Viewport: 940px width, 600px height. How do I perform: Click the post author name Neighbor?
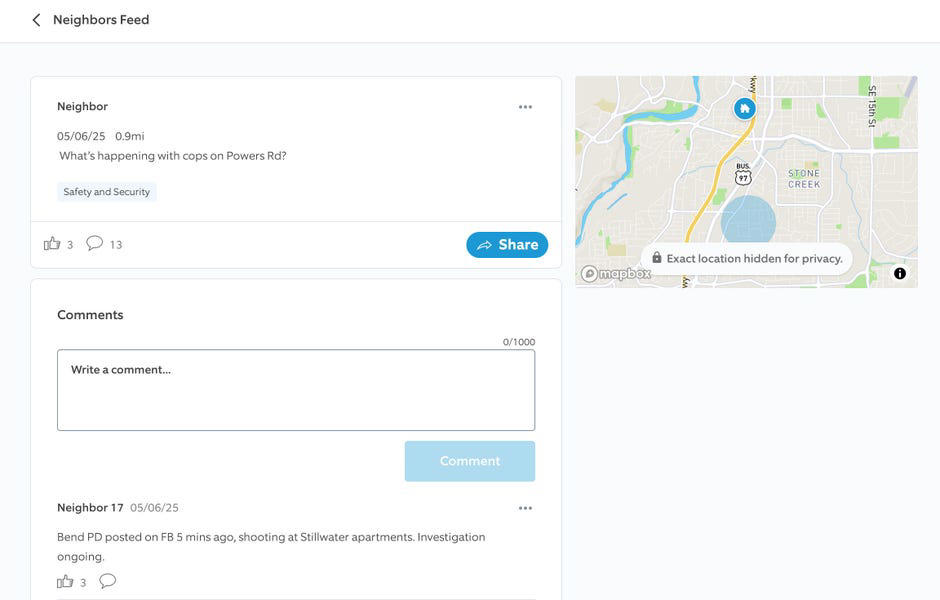coord(82,106)
